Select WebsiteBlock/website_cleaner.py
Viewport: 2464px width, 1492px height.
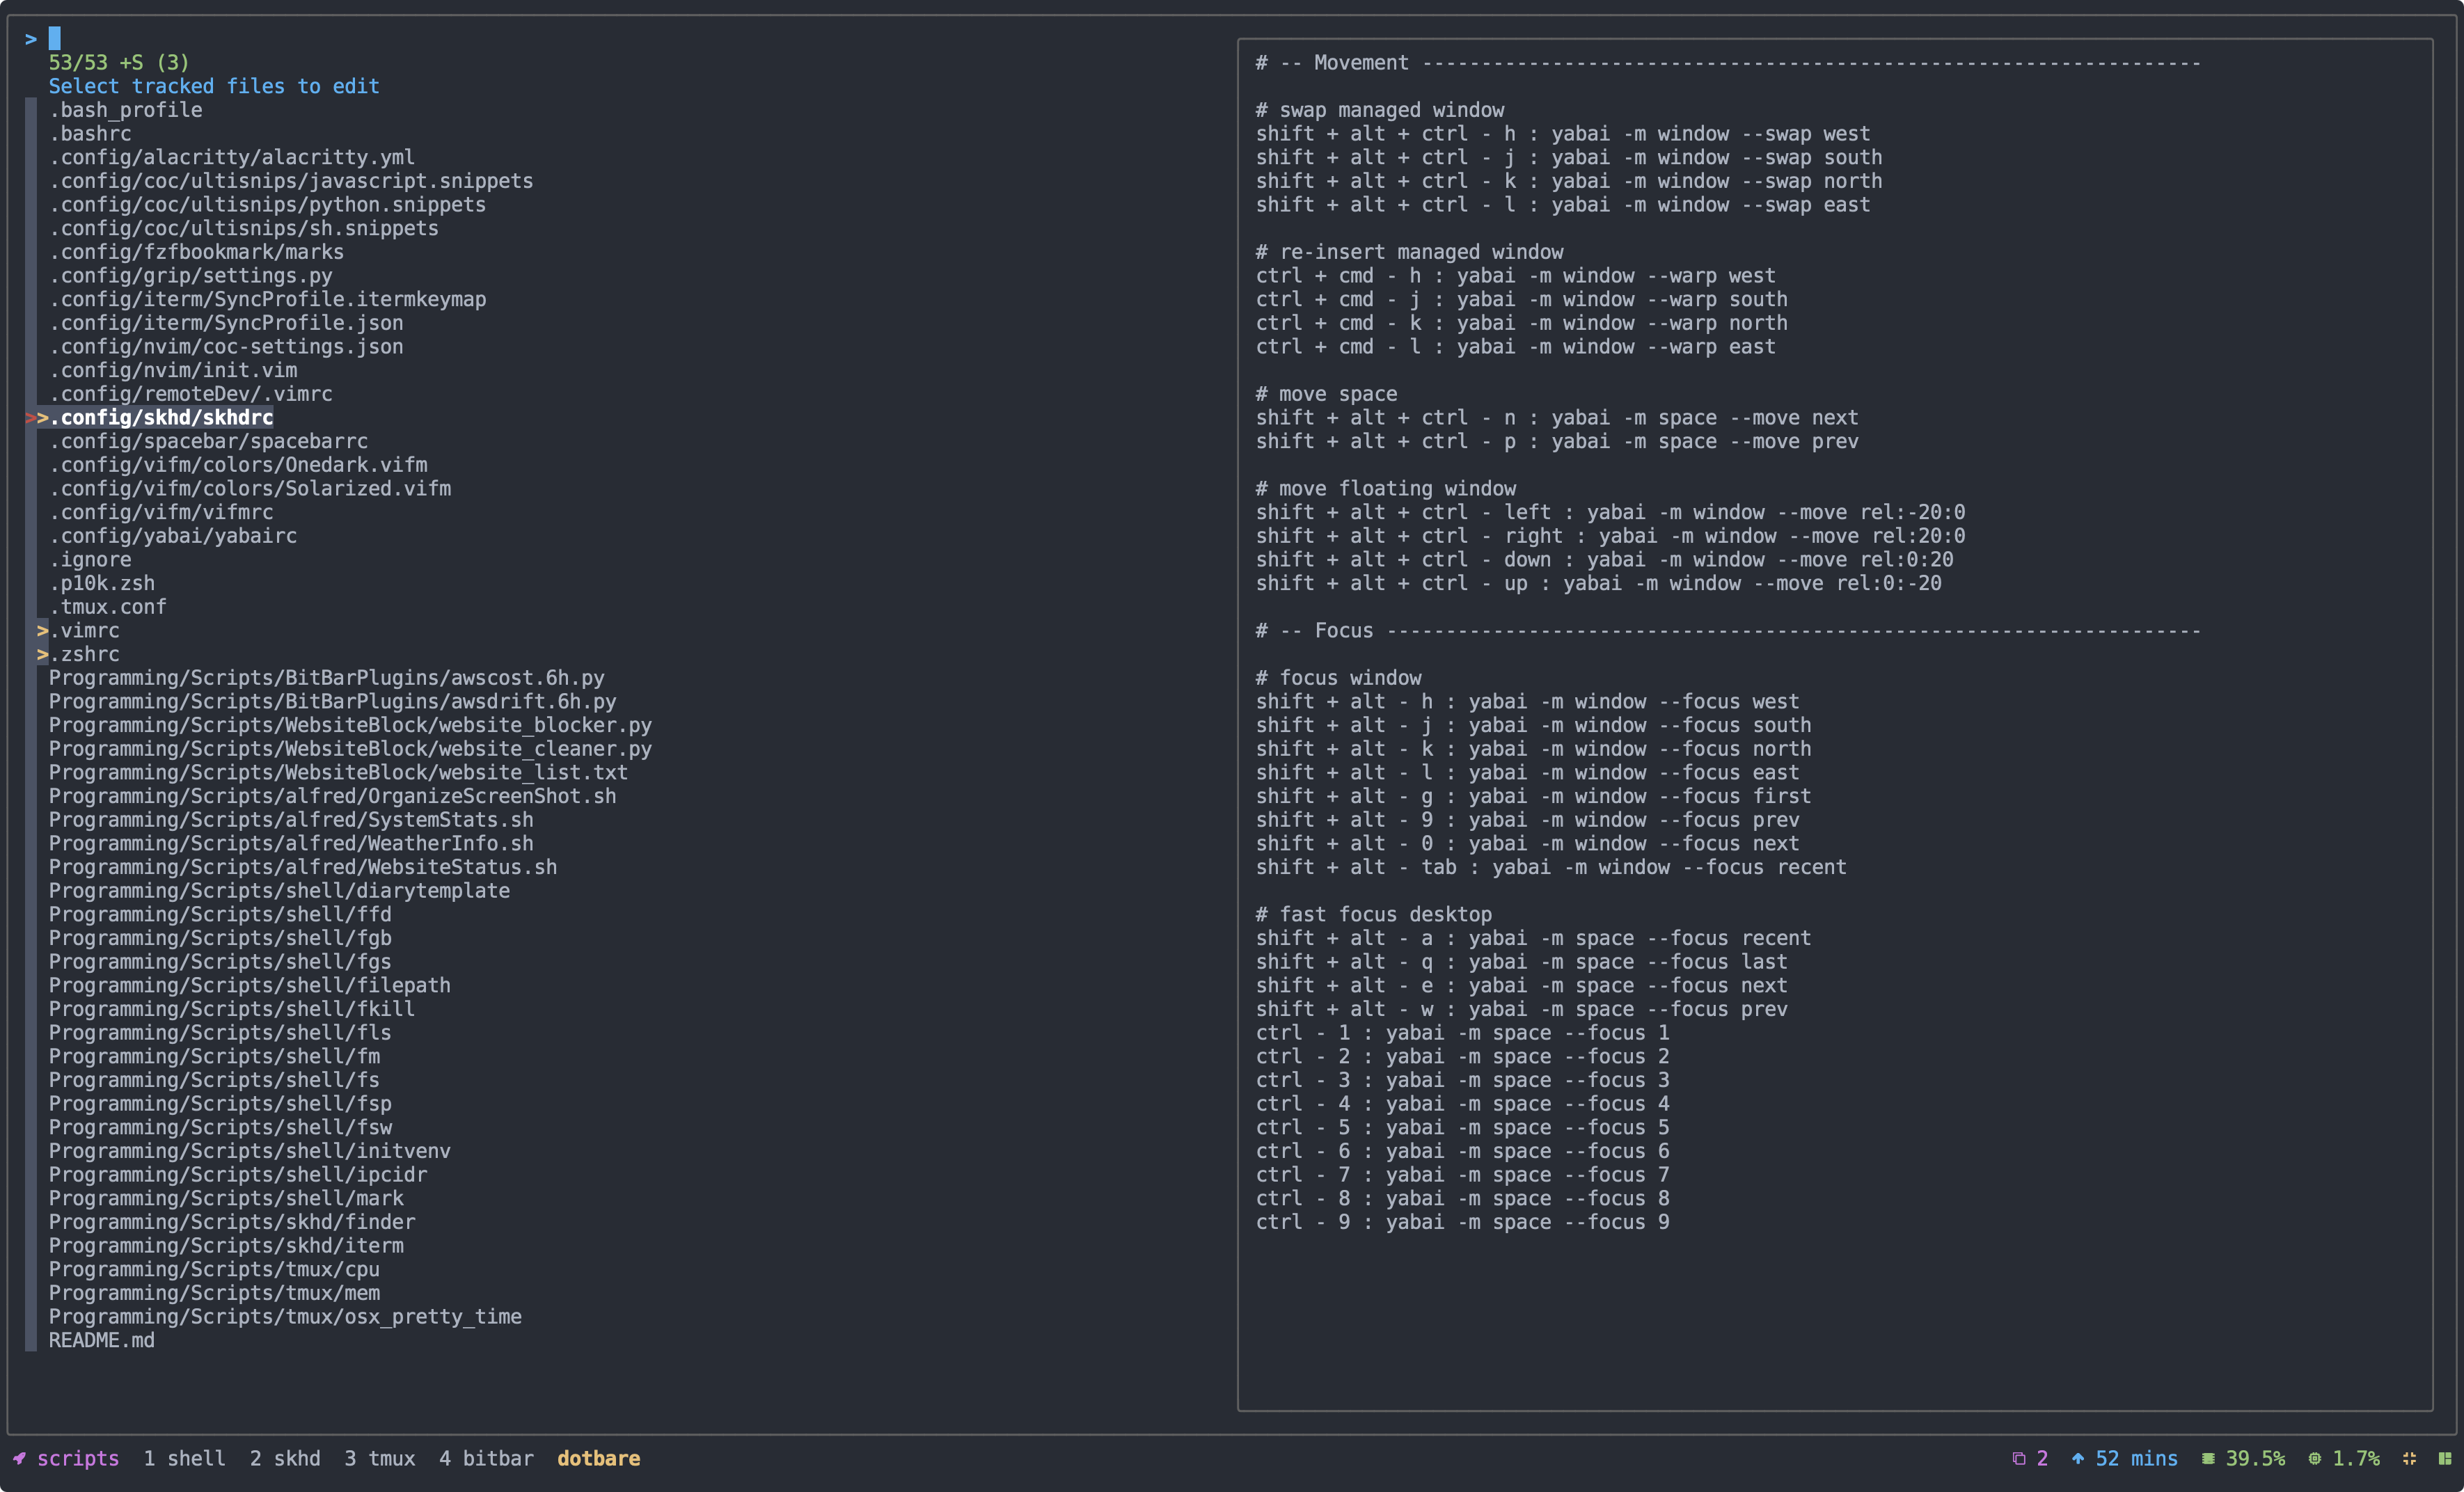(x=350, y=749)
